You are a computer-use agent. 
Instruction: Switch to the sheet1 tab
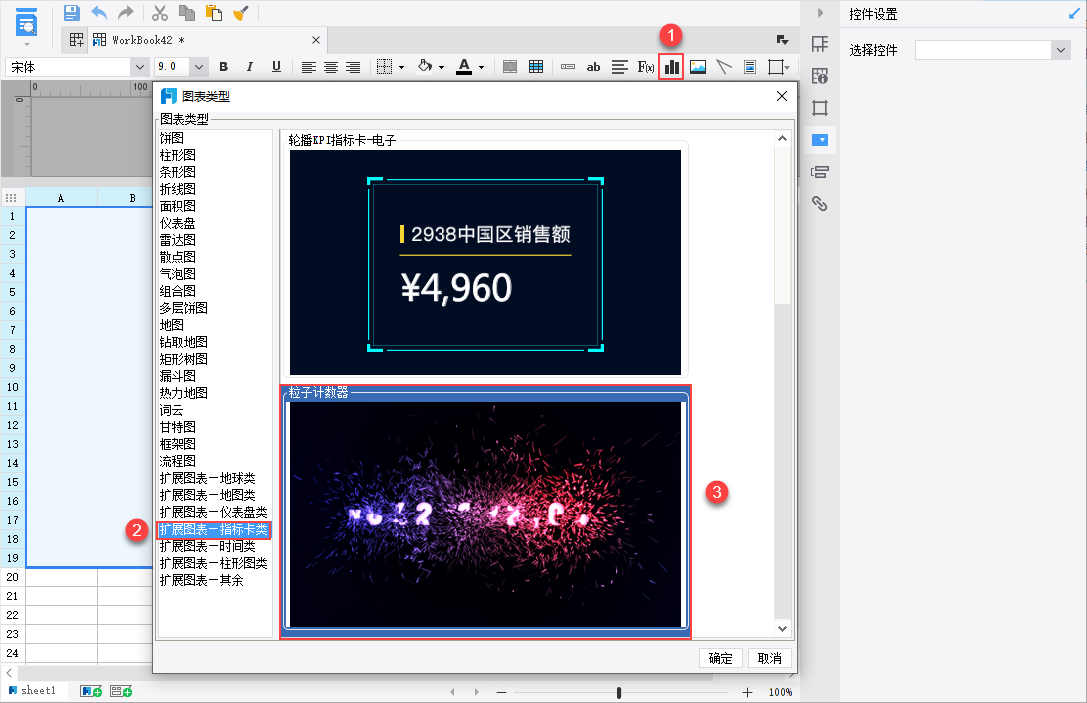(x=38, y=691)
